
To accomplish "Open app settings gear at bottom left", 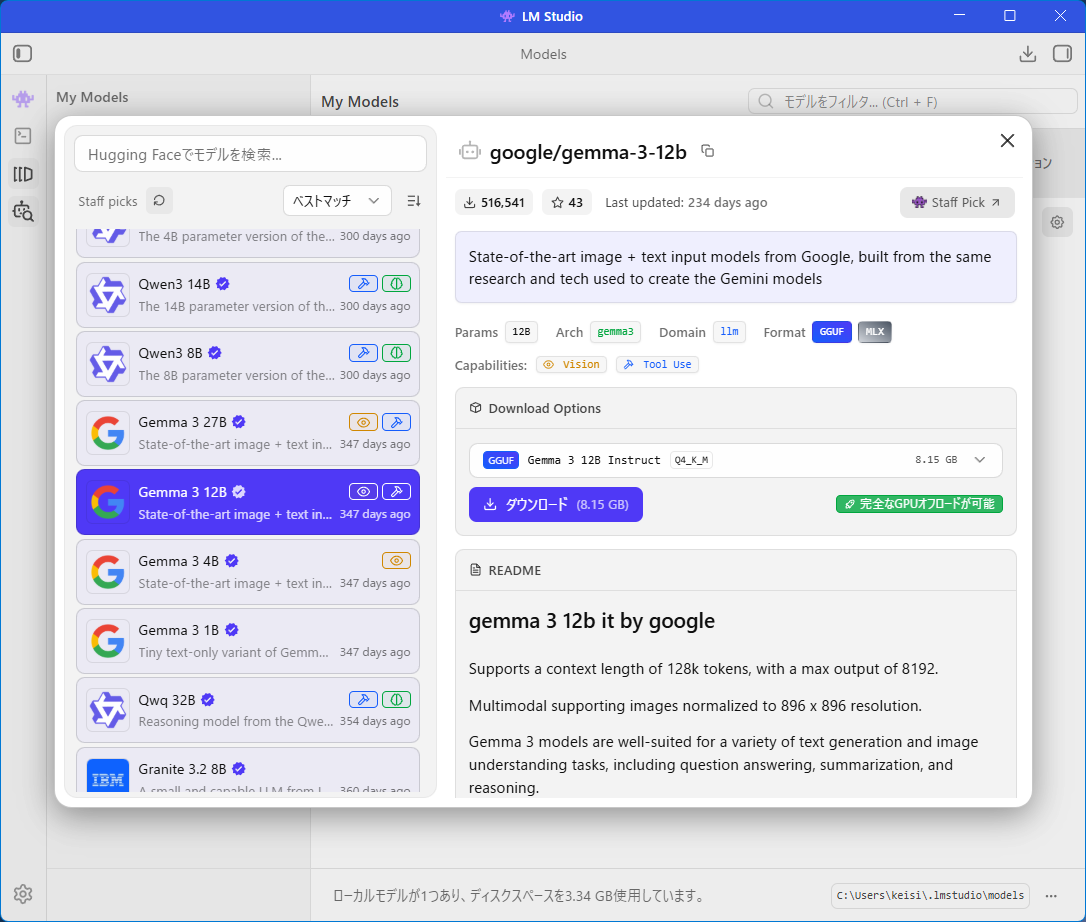I will [23, 894].
